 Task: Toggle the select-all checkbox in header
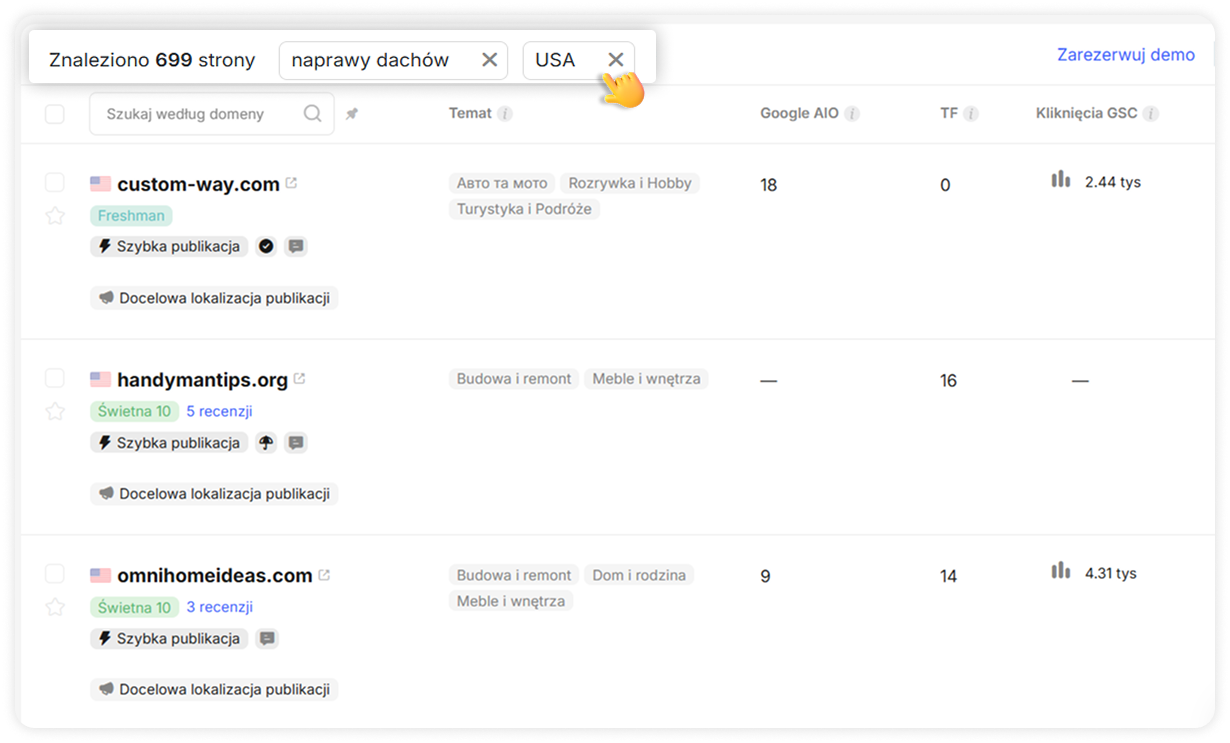[x=55, y=114]
